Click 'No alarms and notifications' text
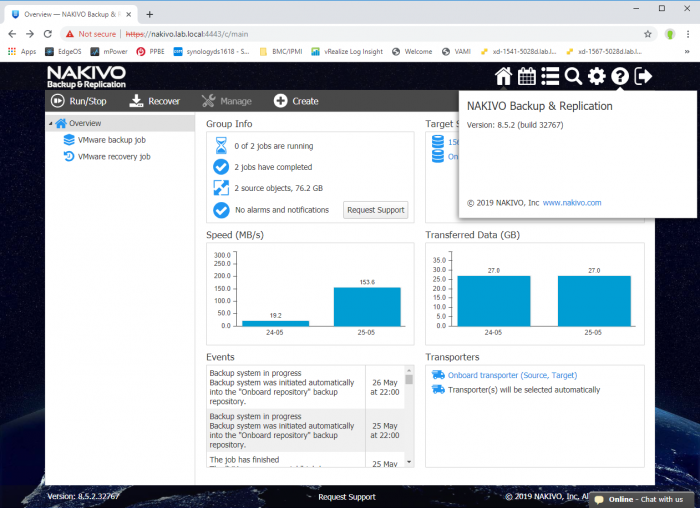This screenshot has height=508, width=700. (282, 210)
